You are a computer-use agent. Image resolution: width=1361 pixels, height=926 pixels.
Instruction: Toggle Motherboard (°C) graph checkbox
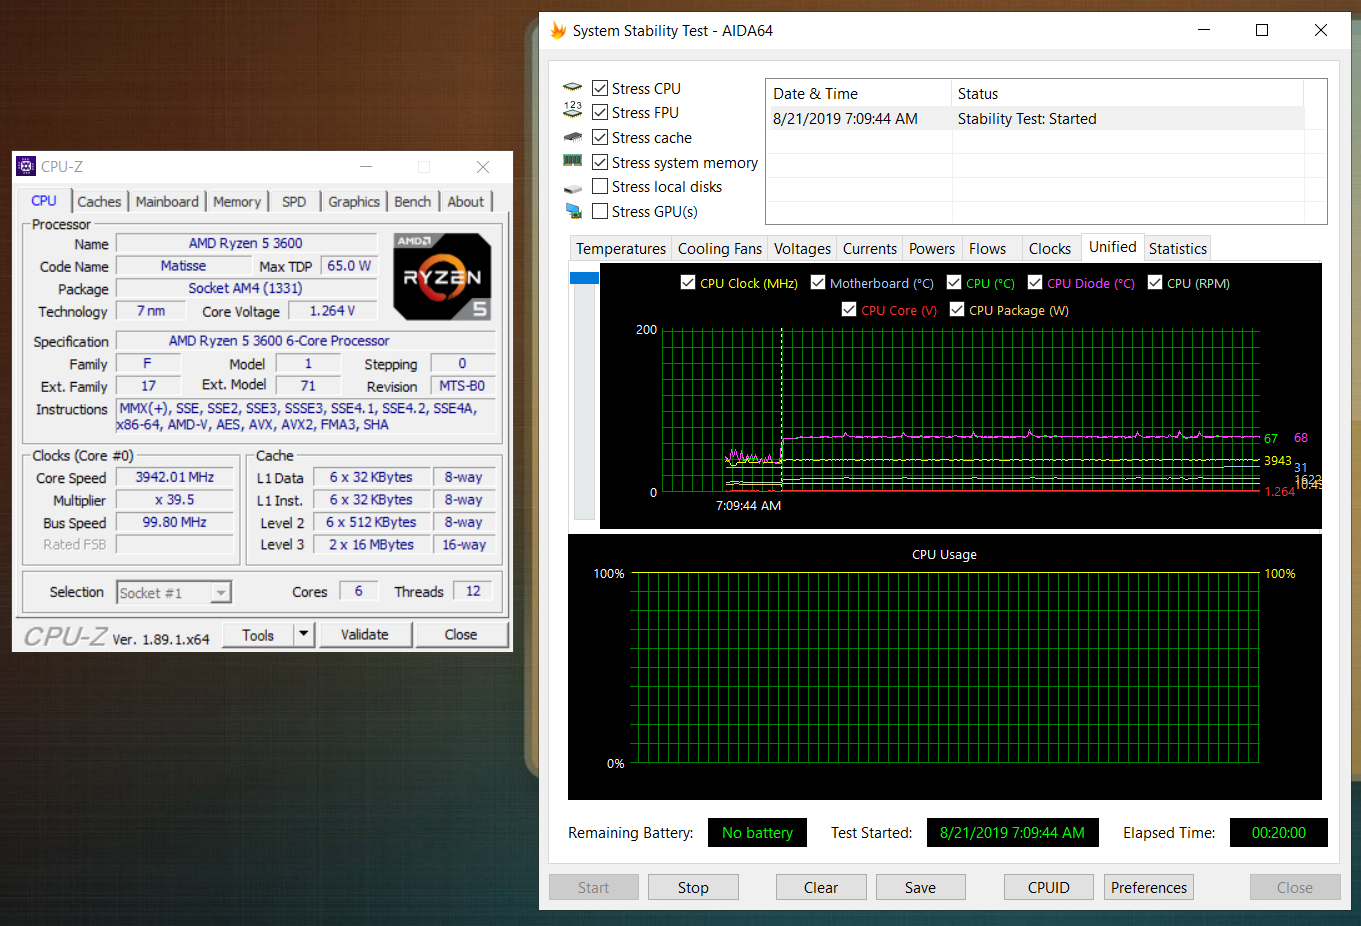(818, 282)
